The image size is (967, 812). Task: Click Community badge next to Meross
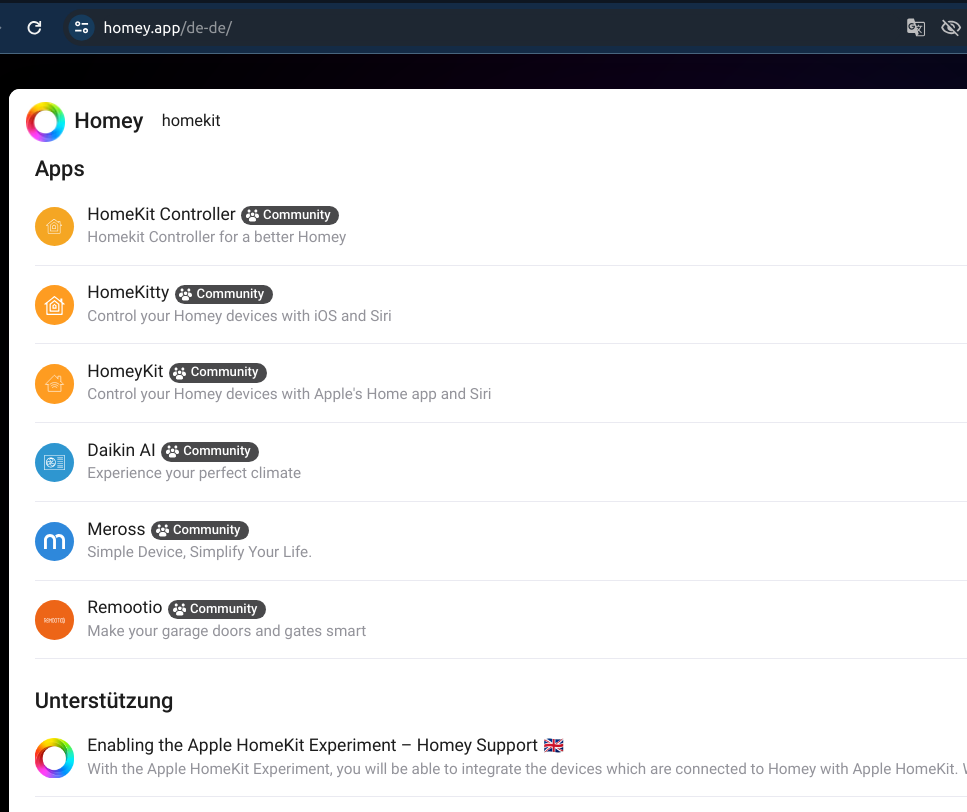click(200, 530)
